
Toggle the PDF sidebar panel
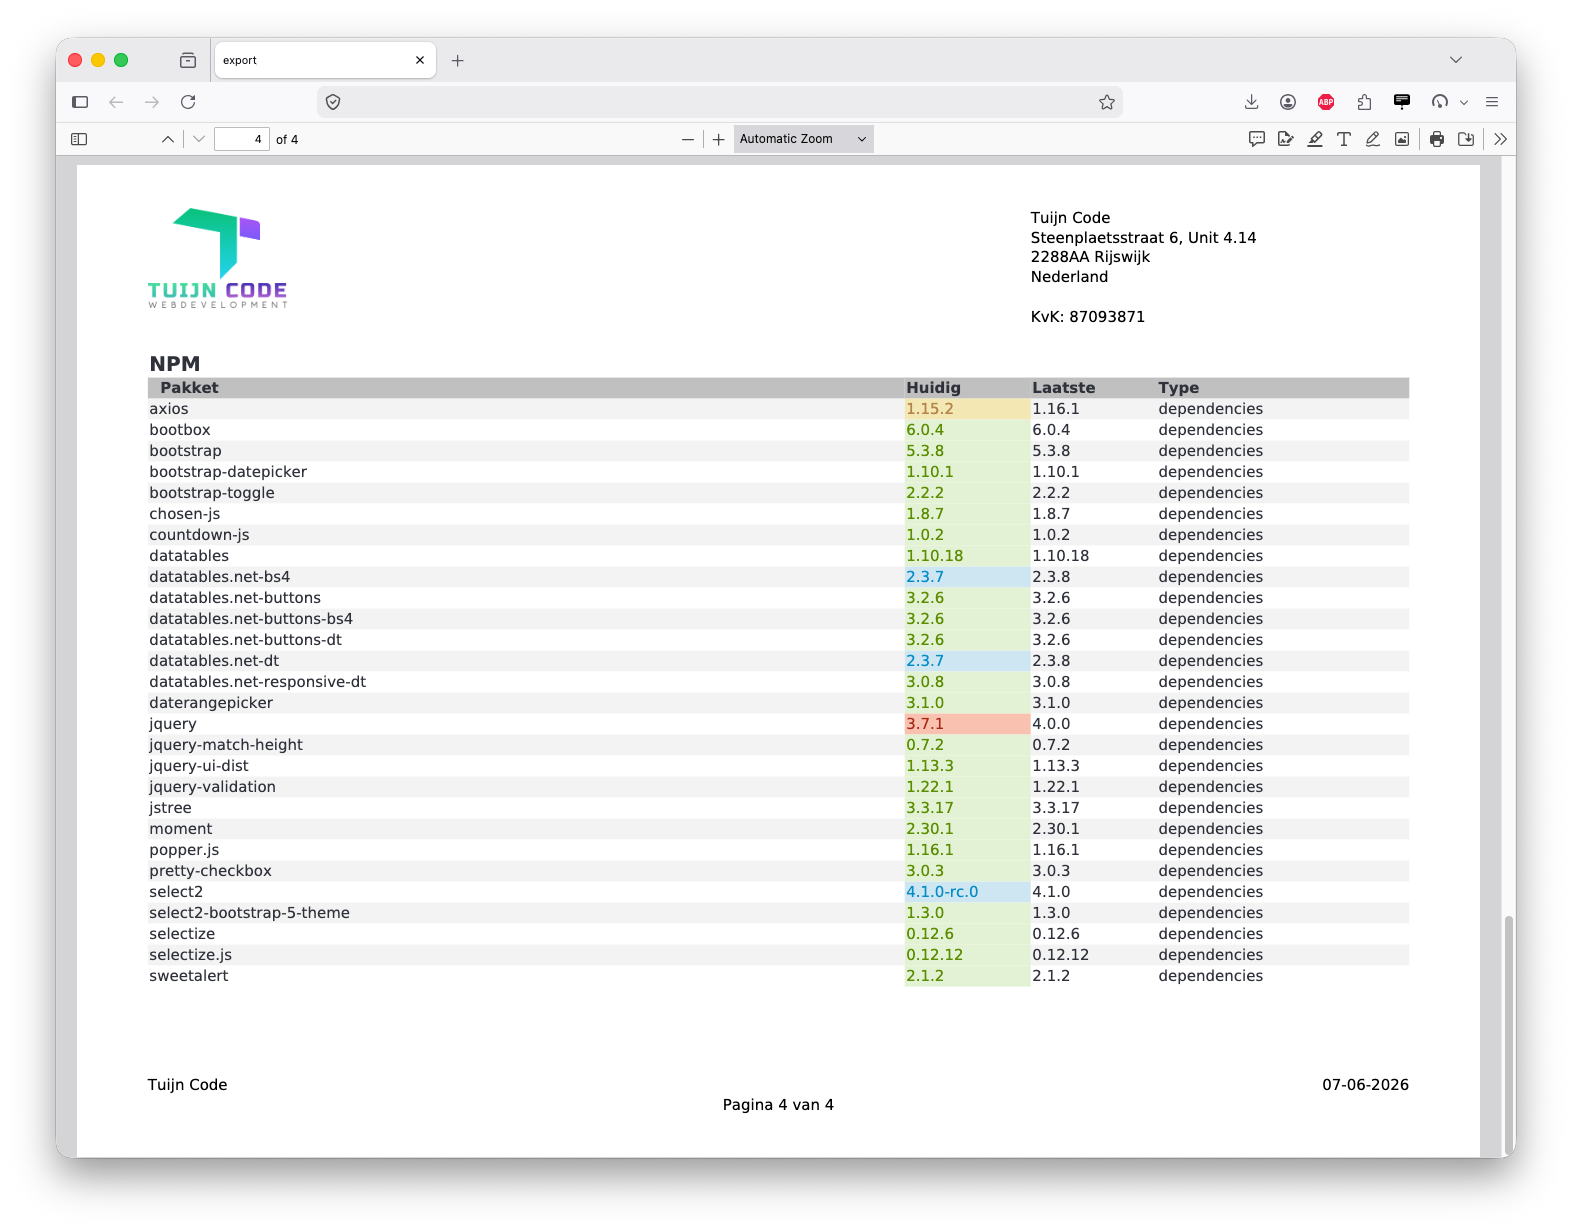[79, 139]
